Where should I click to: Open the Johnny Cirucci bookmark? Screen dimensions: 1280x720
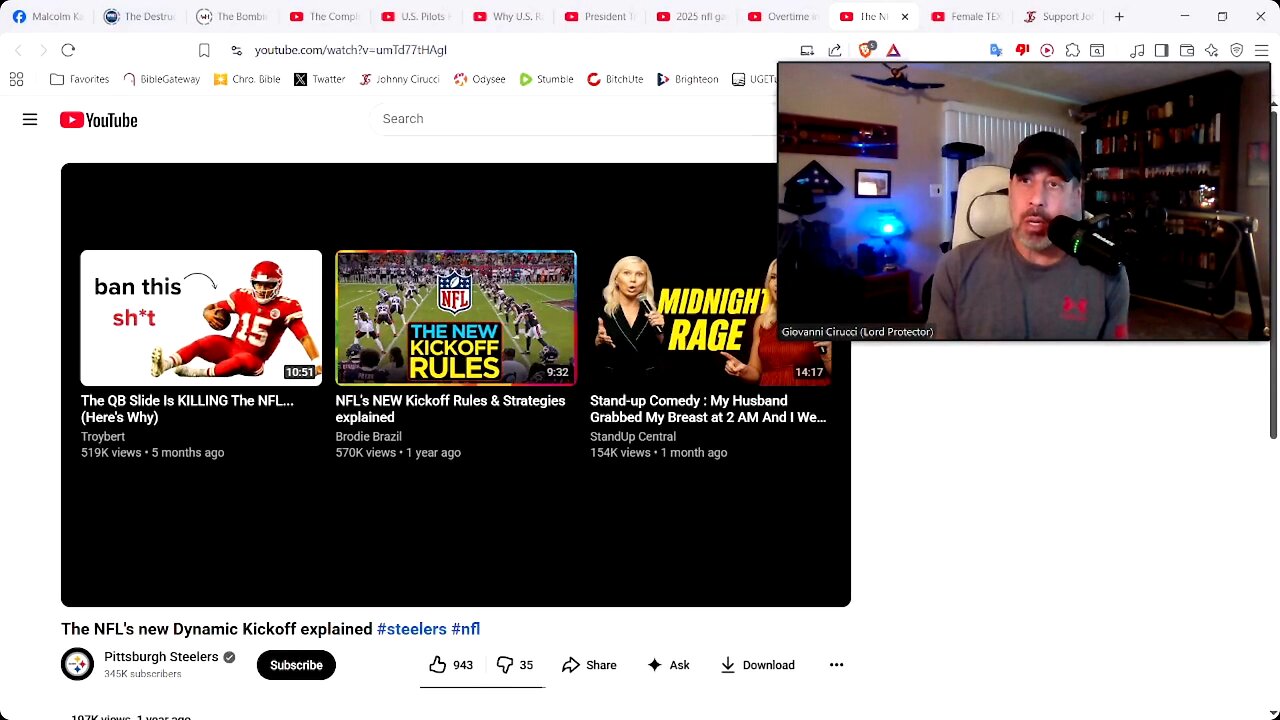point(399,79)
